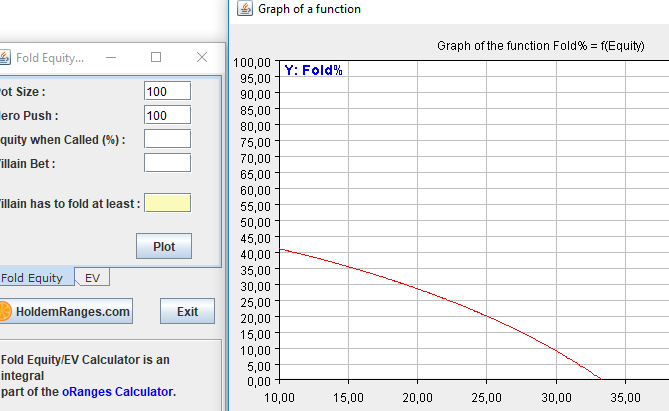
Task: Click the 20,00 x-axis value
Action: click(417, 398)
